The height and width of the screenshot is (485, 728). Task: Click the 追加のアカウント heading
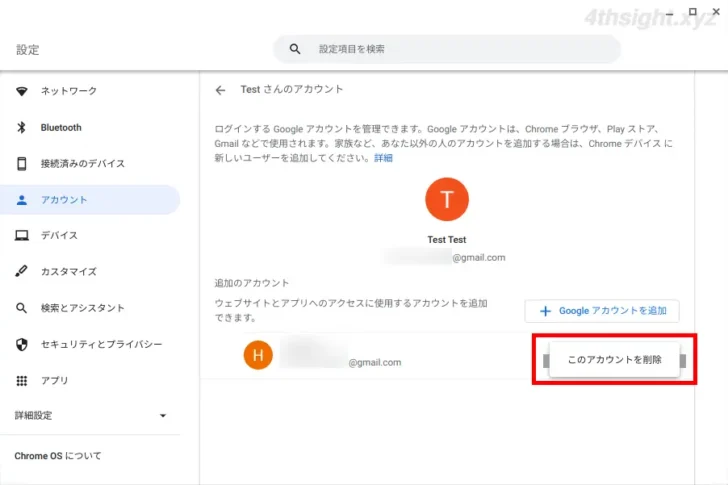tap(252, 283)
